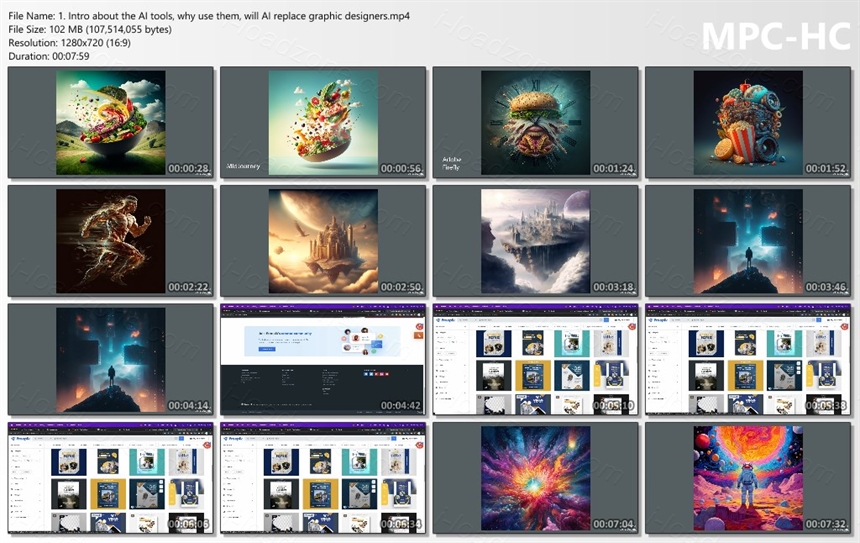
Task: Open the golden floating castle thumbnail at 00:02:50
Action: click(x=323, y=241)
